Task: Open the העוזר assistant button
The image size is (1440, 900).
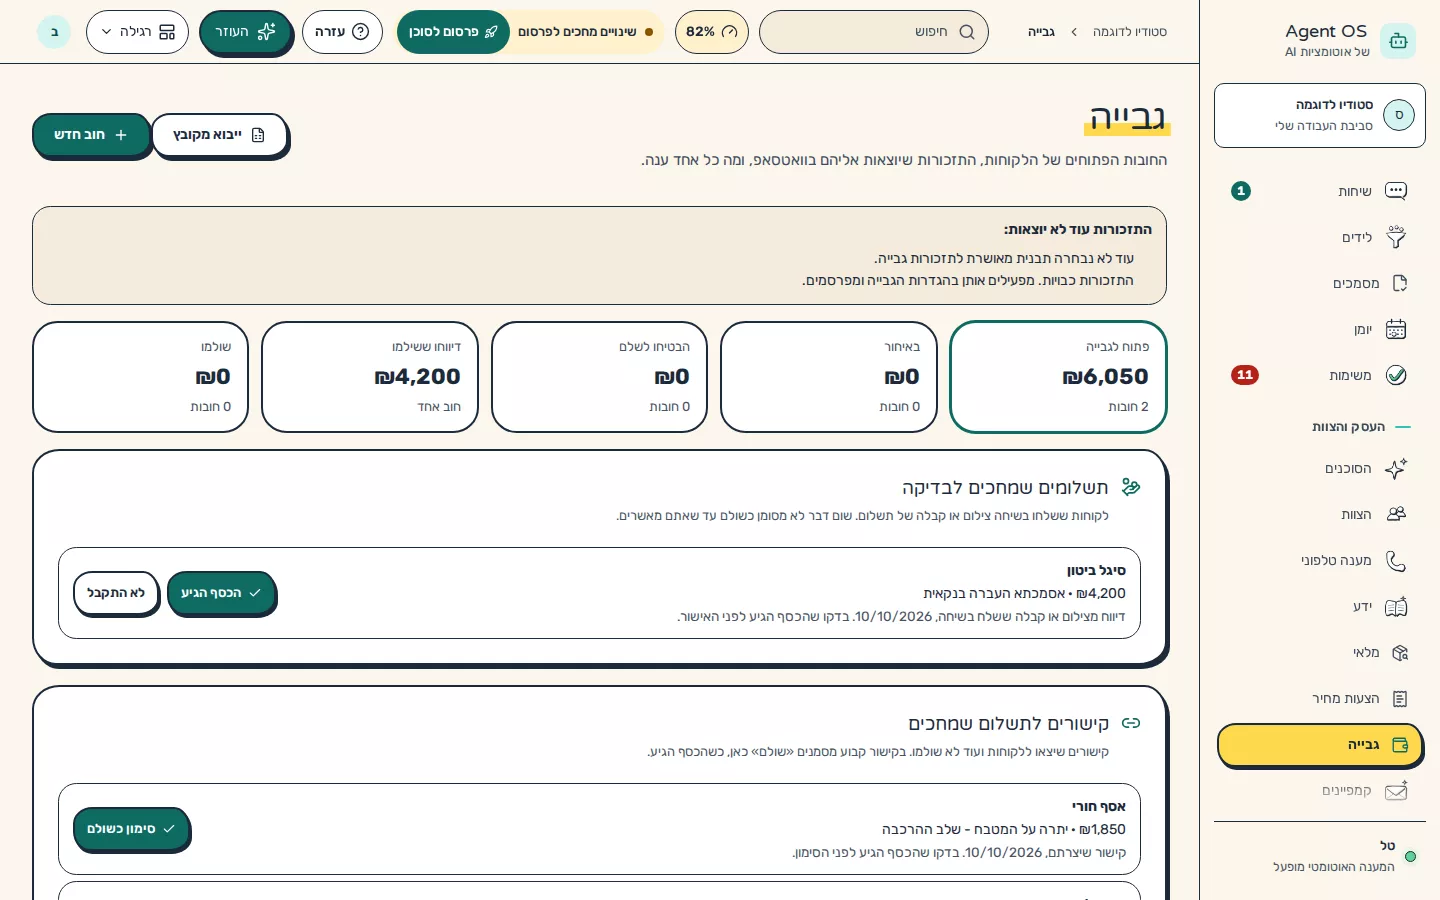Action: tap(245, 32)
